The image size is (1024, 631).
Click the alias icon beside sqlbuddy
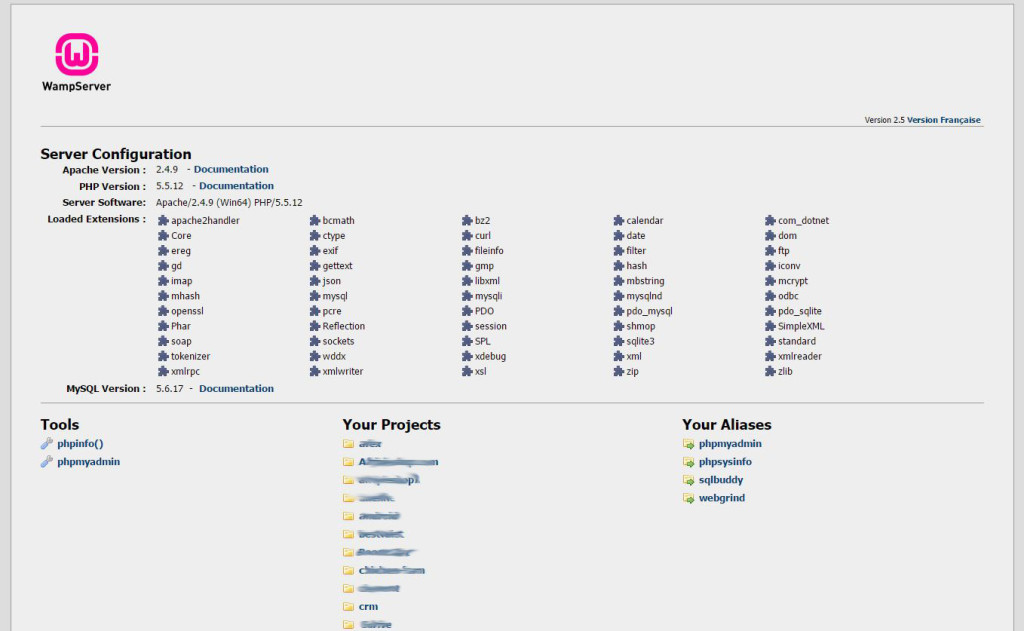click(x=688, y=480)
